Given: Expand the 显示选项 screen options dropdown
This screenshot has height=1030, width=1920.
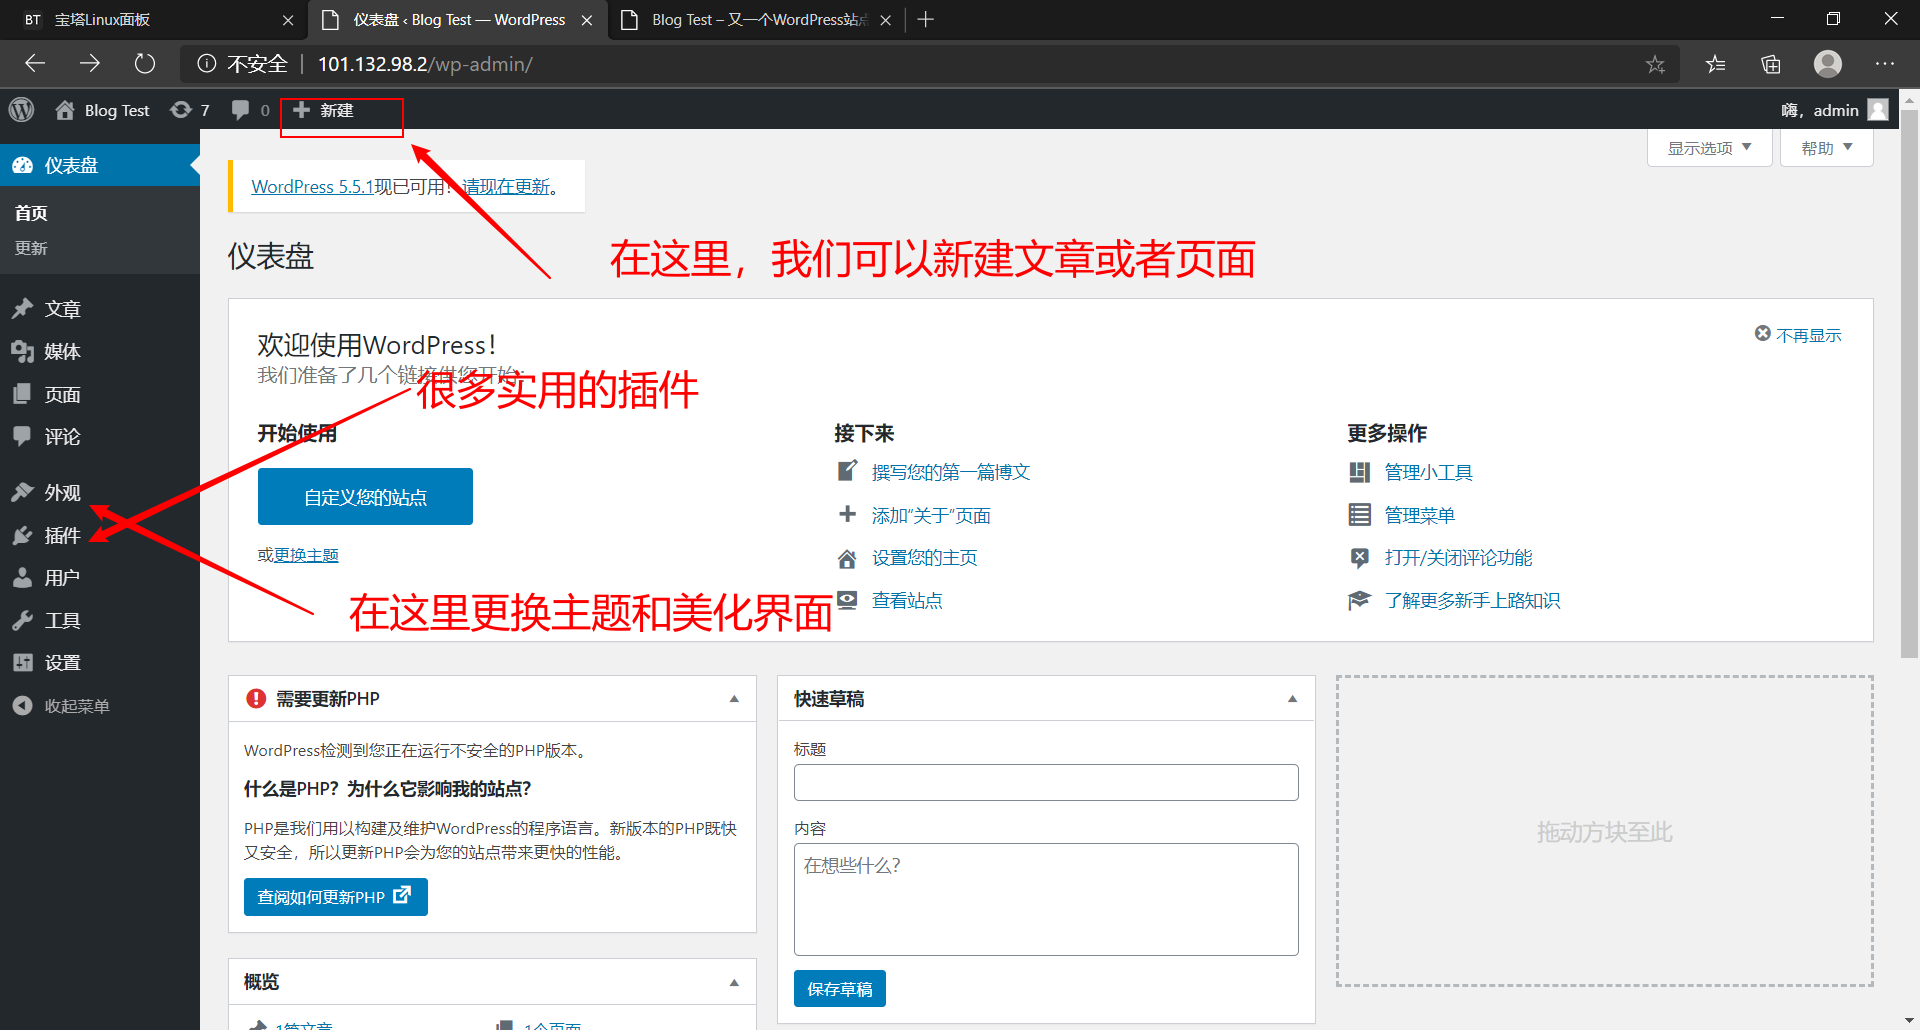Looking at the screenshot, I should click(1709, 148).
